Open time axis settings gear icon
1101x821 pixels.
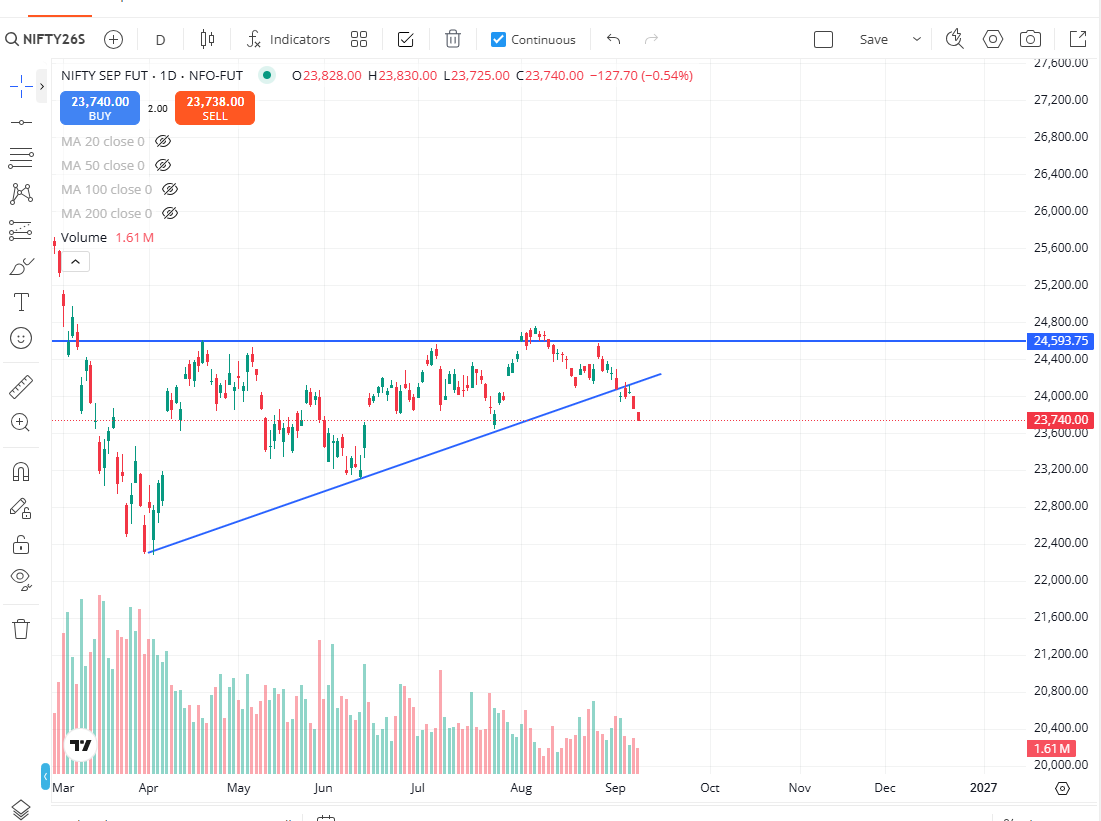point(1062,788)
